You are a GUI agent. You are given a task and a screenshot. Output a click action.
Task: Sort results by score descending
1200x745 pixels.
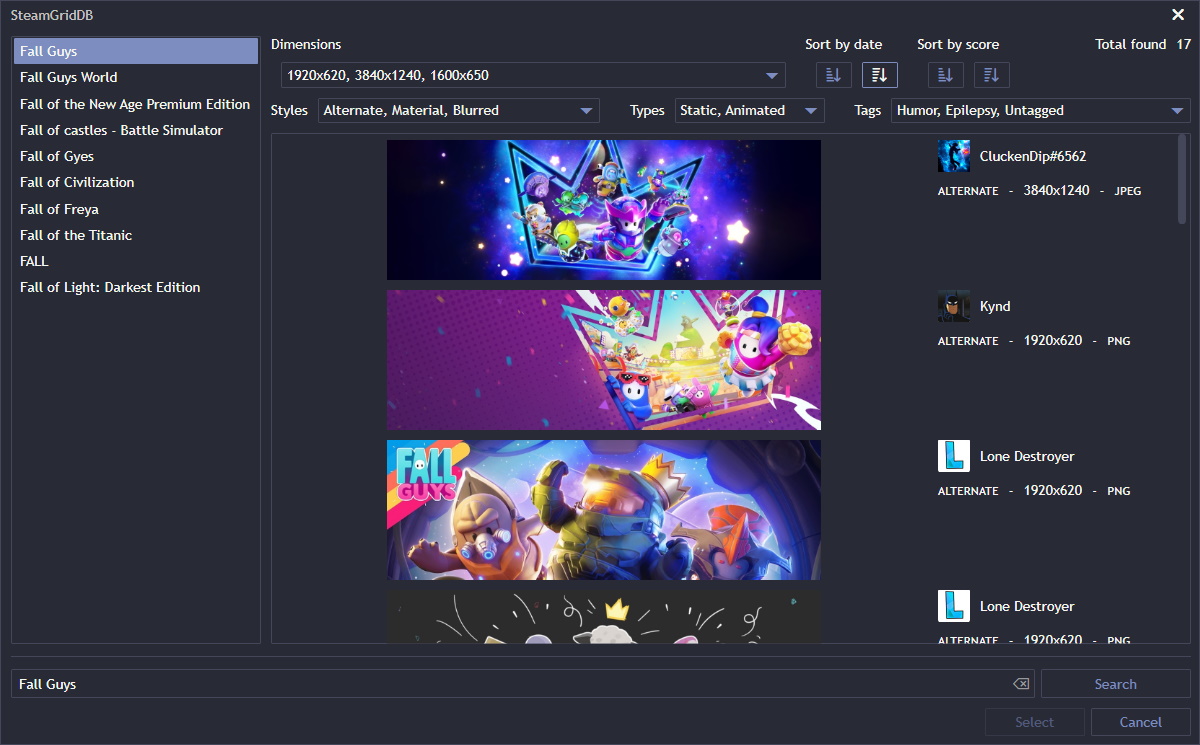click(992, 75)
